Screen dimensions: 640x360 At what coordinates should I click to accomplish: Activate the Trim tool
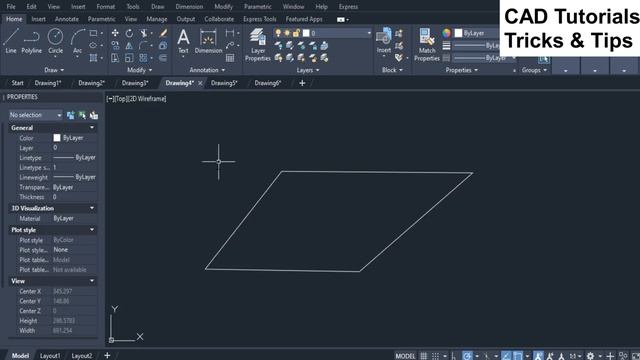143,33
